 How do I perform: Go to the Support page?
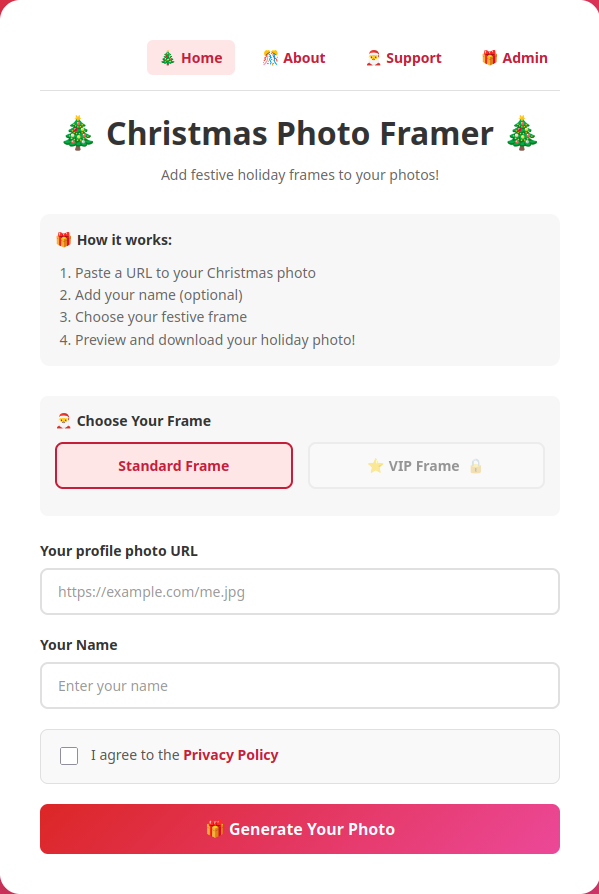point(404,58)
